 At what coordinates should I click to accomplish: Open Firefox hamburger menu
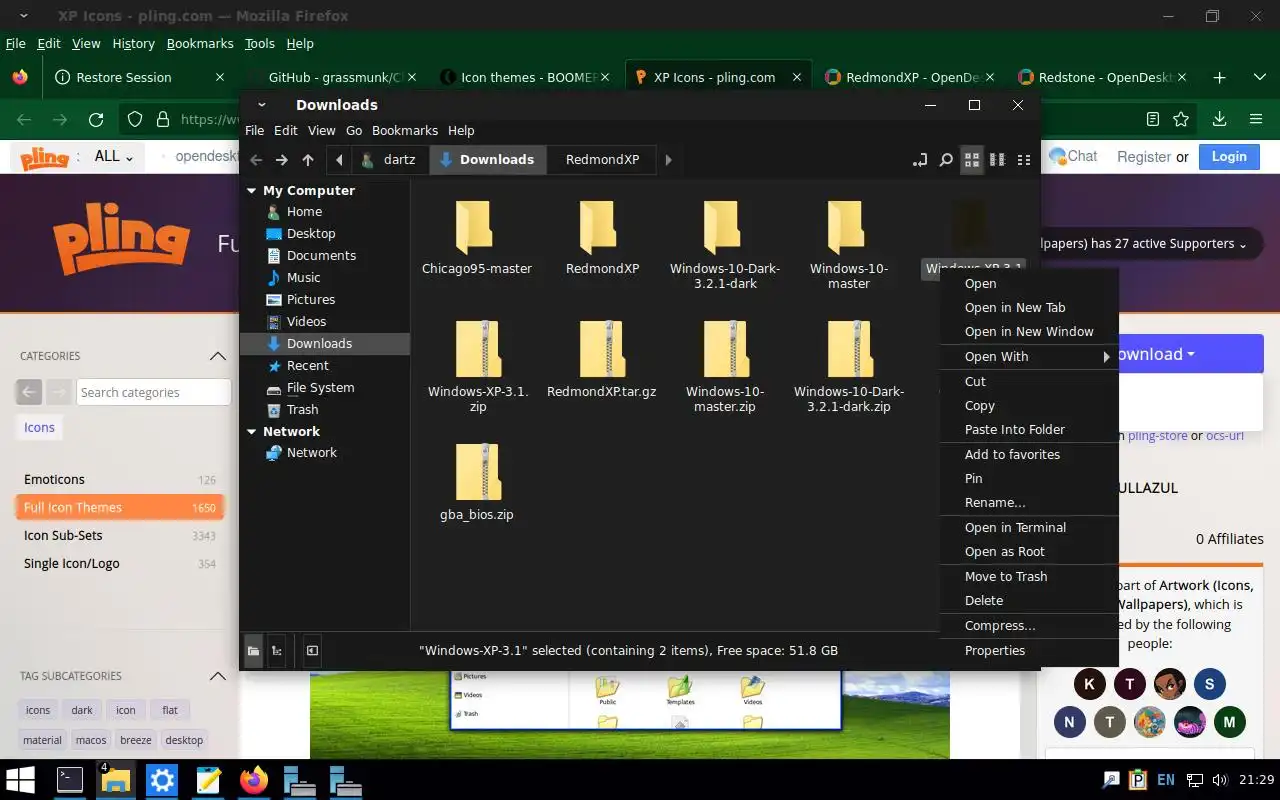tap(1256, 119)
